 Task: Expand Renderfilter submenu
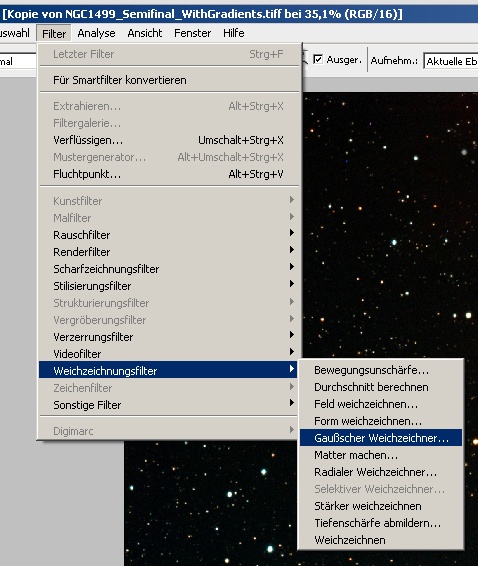(x=168, y=252)
